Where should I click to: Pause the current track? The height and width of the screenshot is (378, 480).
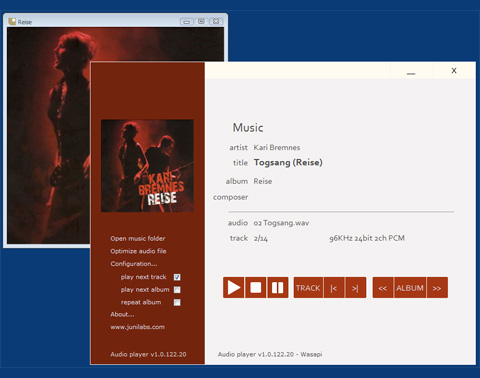(x=278, y=287)
